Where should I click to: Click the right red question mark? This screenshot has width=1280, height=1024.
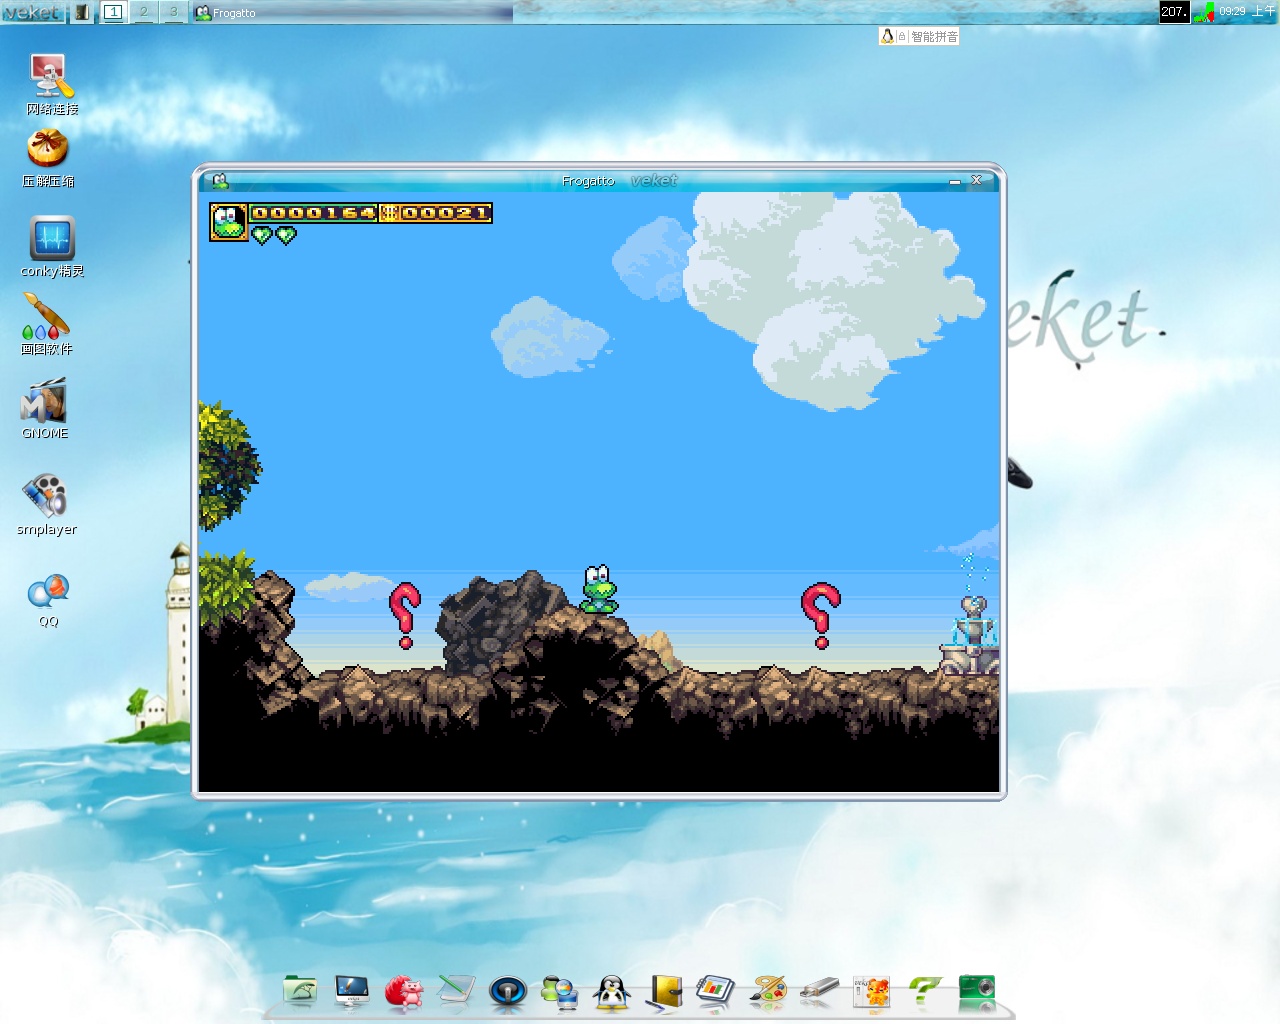coord(821,616)
